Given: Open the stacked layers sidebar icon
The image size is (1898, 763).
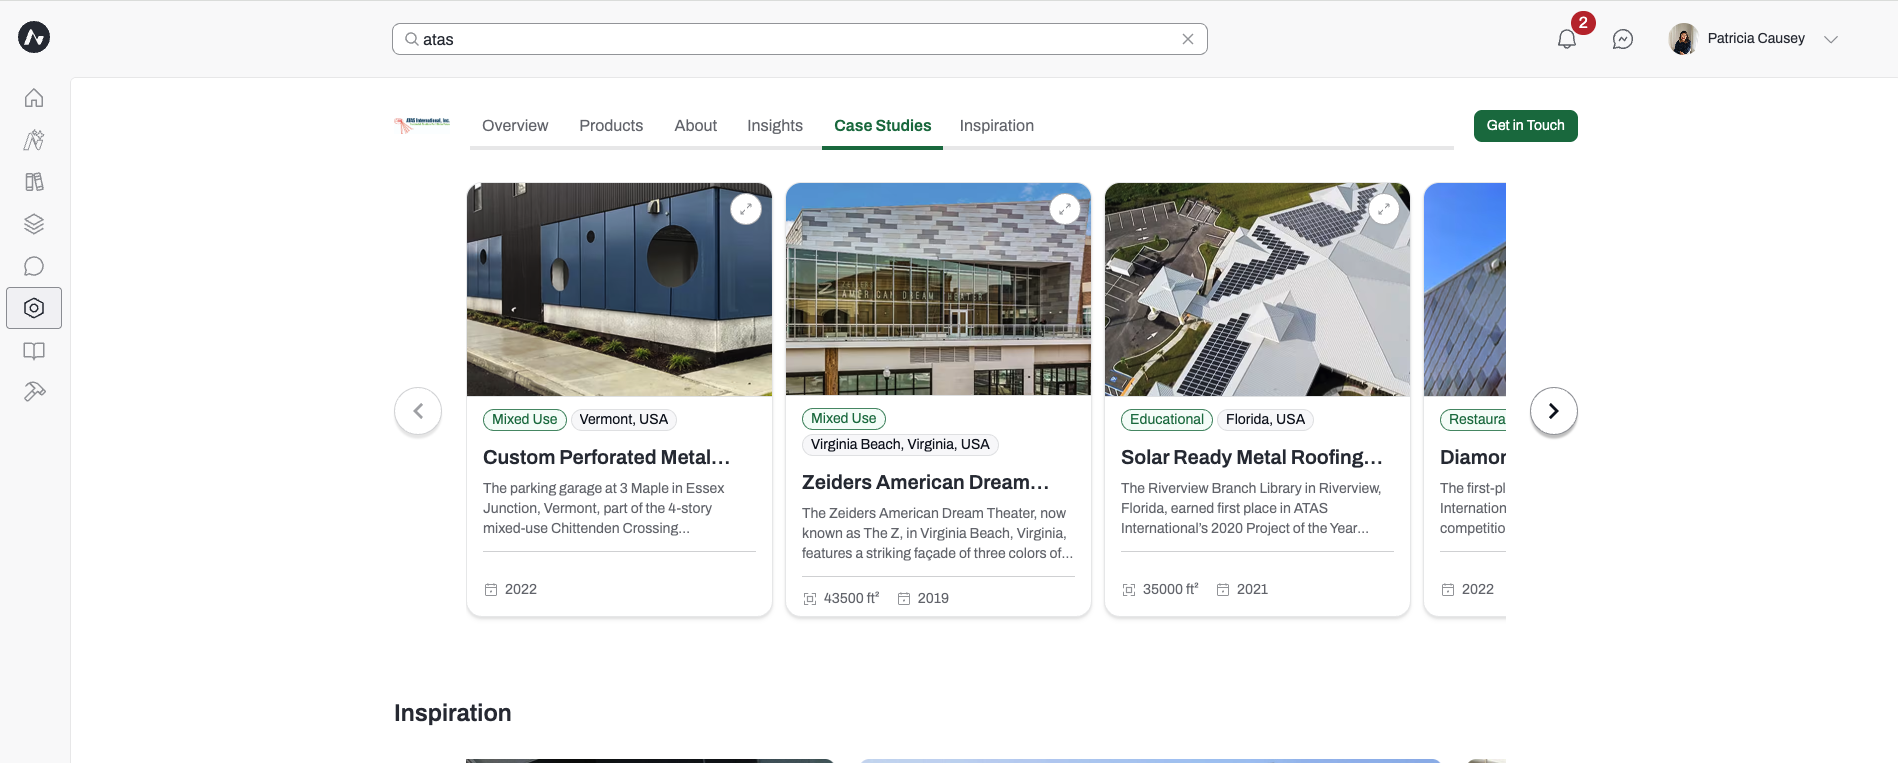Looking at the screenshot, I should pos(34,224).
